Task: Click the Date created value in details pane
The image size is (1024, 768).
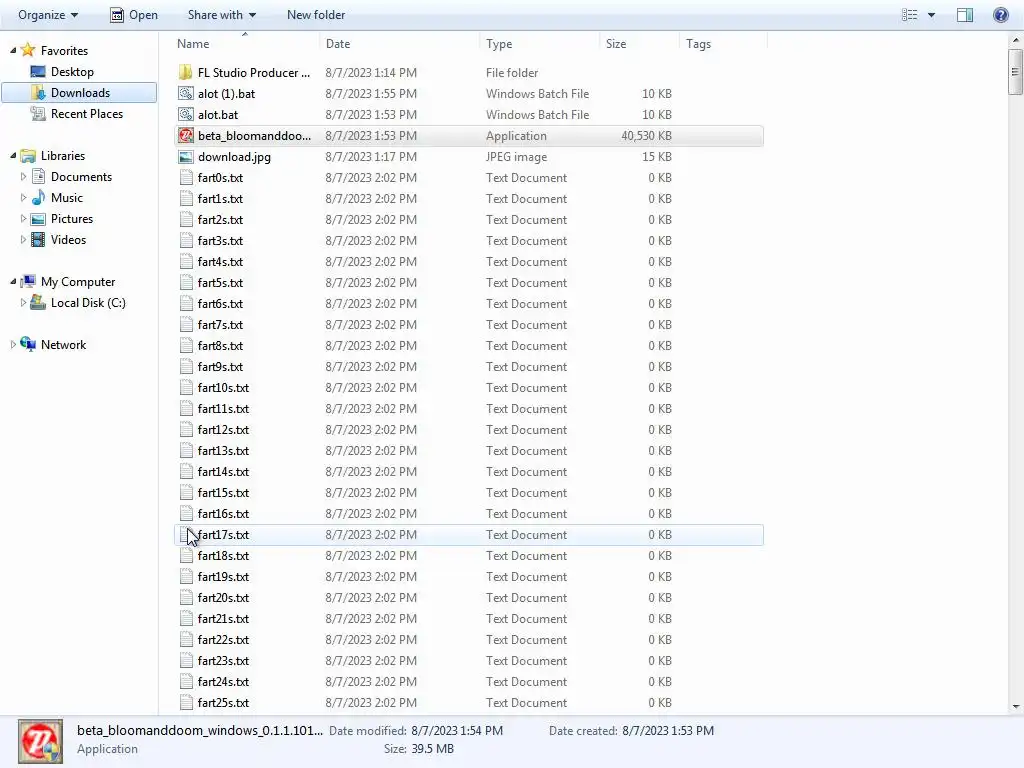Action: 668,731
